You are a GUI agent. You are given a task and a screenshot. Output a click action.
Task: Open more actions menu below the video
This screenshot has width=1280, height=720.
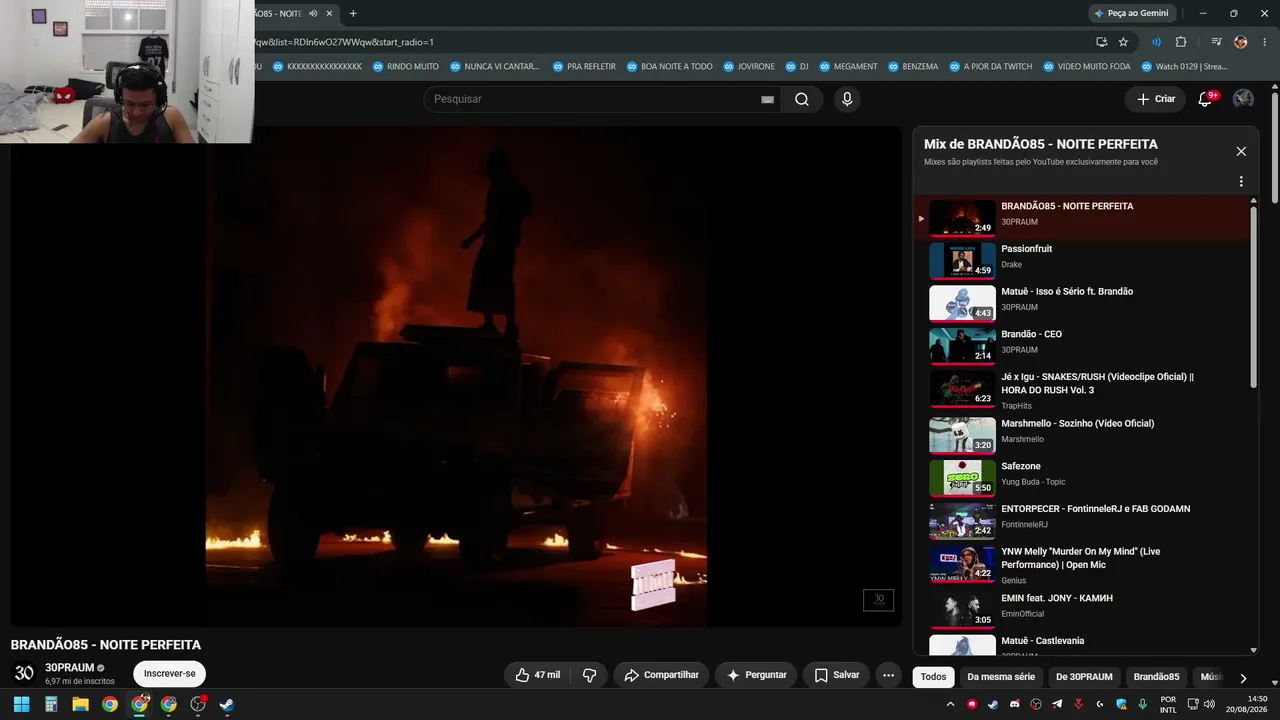[888, 675]
